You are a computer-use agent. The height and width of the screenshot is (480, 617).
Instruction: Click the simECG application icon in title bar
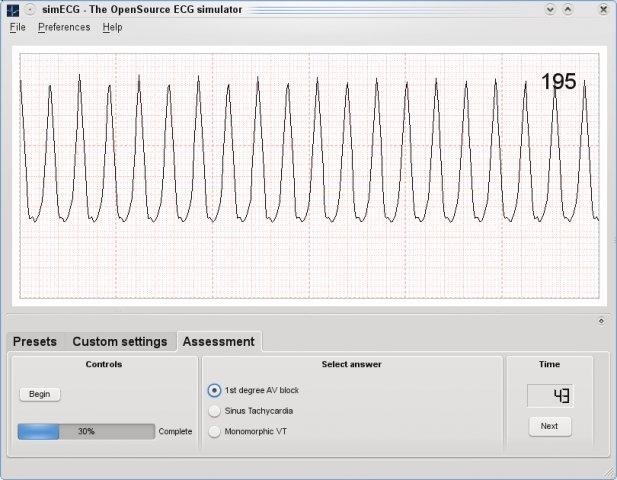[13, 10]
